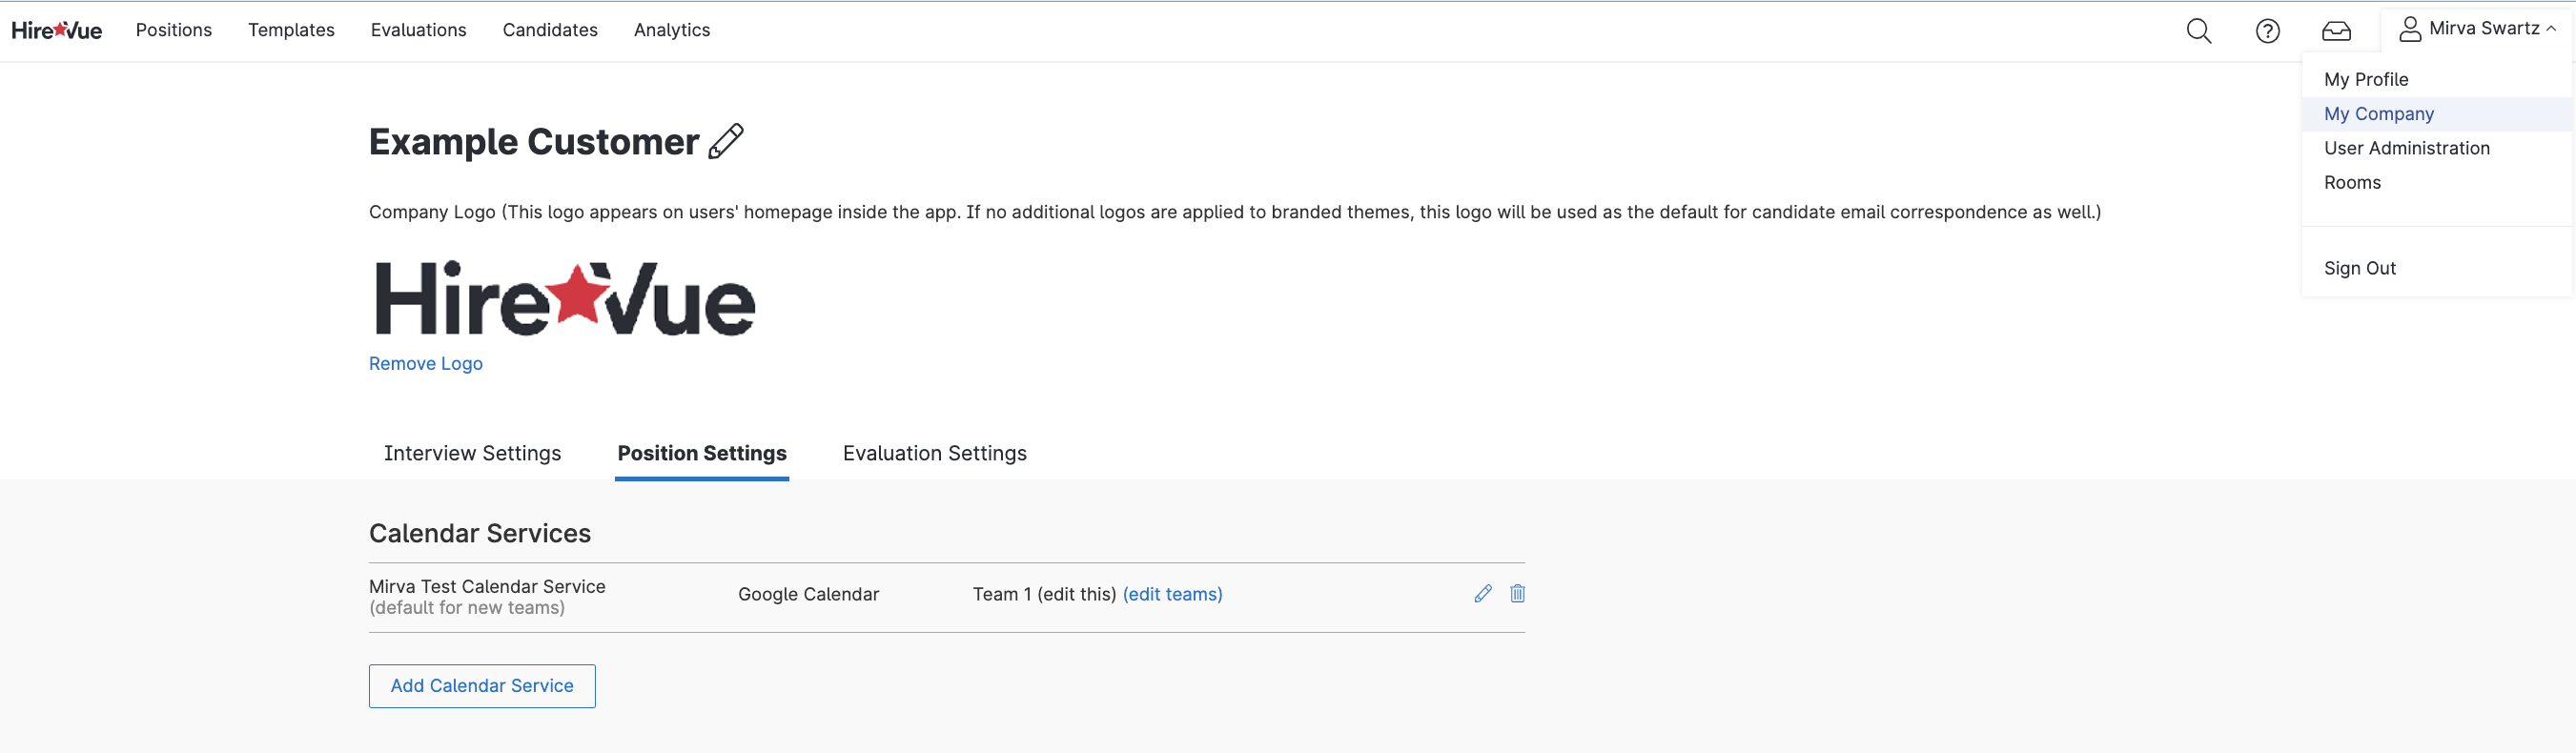The image size is (2576, 753).
Task: Click the edit teams link
Action: click(1172, 594)
